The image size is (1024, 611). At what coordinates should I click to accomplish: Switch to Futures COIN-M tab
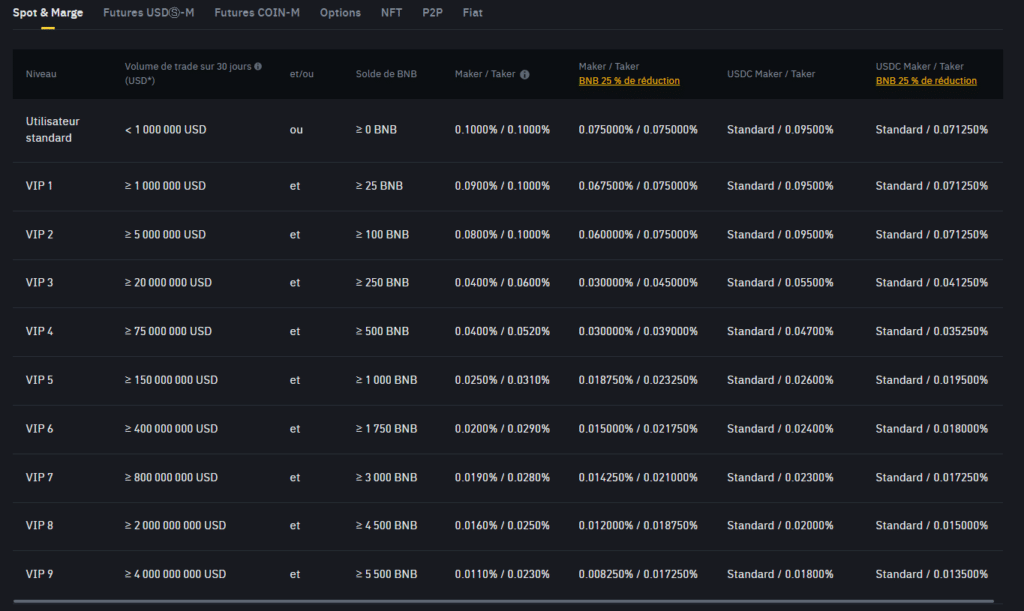tap(257, 12)
